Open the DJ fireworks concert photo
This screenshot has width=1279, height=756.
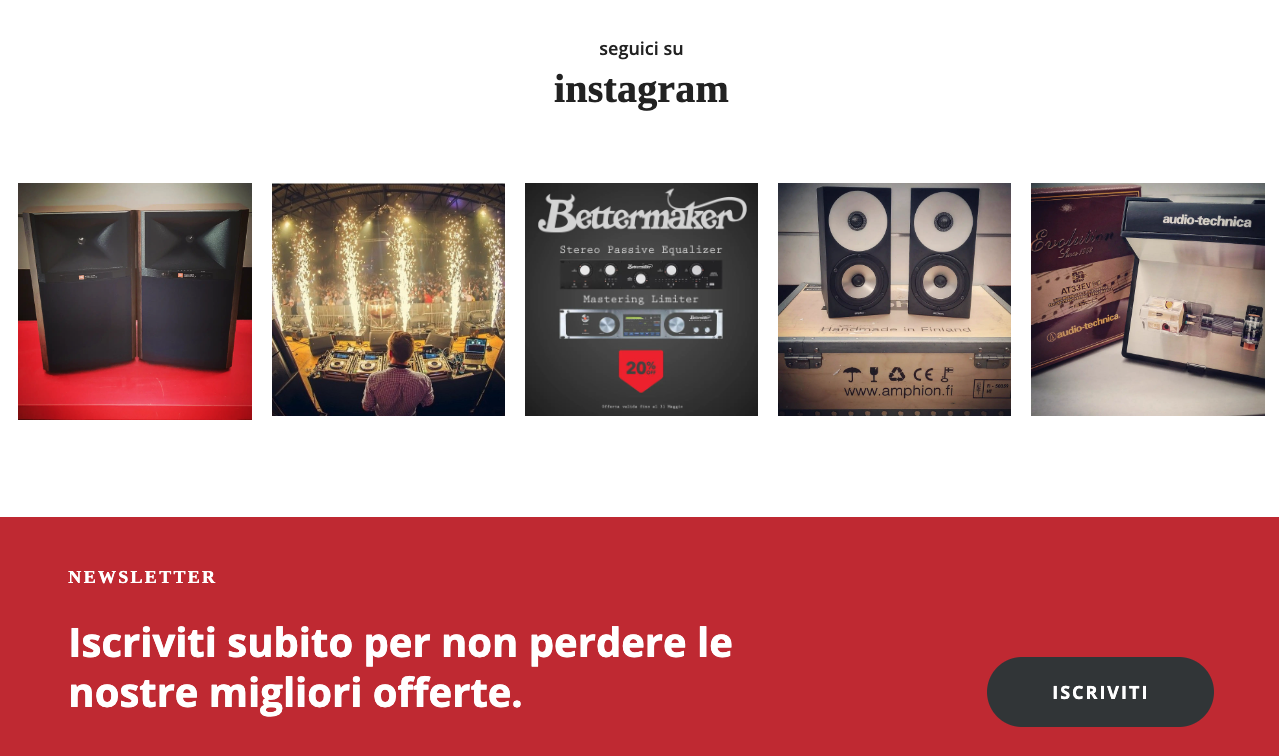click(388, 299)
